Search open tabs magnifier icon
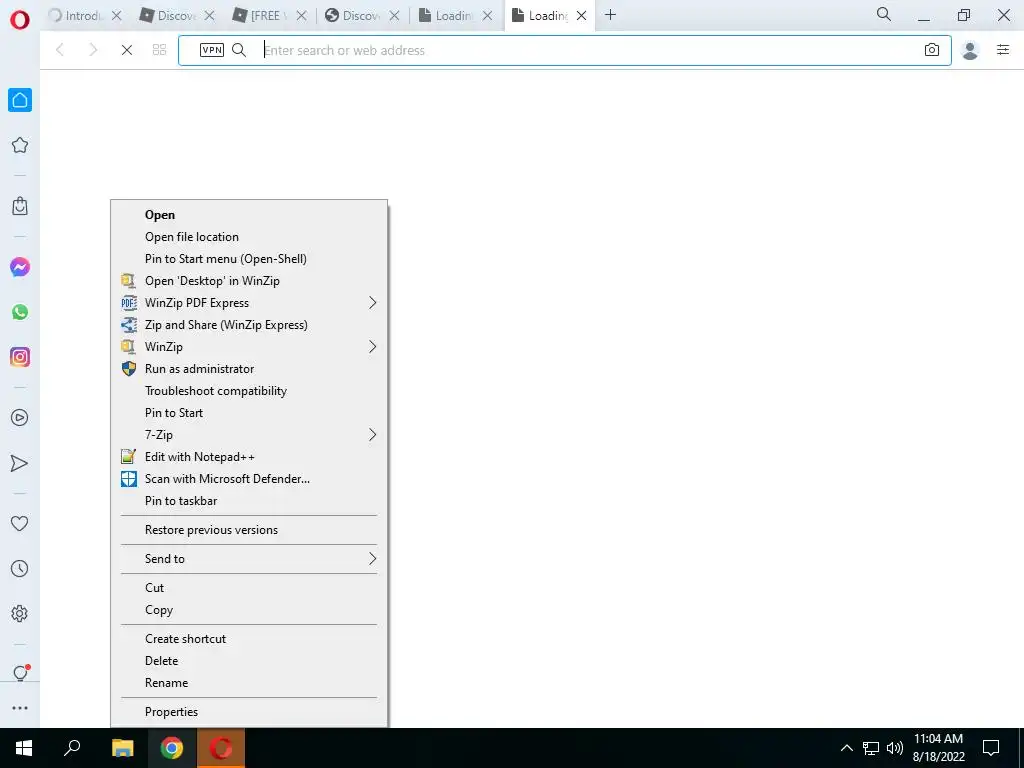Screen dimensions: 1024x768 click(x=884, y=14)
